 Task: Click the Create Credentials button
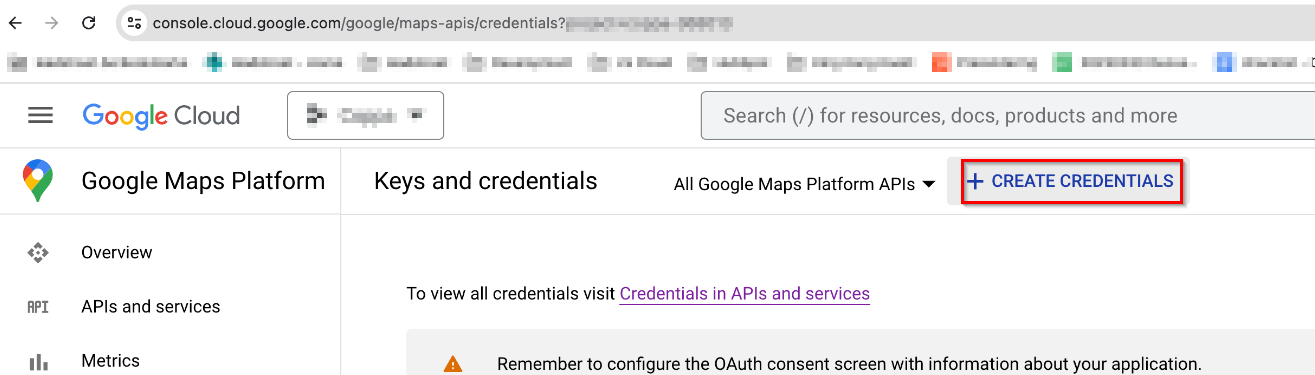[1071, 182]
